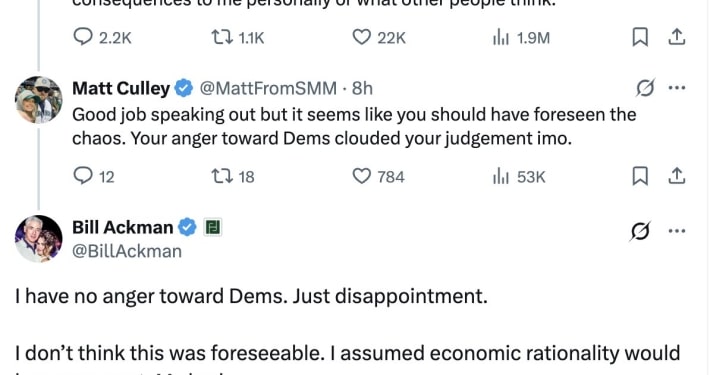Click the green affiliation badge beside Bill Ackman
Image resolution: width=710 pixels, height=375 pixels.
[x=212, y=227]
